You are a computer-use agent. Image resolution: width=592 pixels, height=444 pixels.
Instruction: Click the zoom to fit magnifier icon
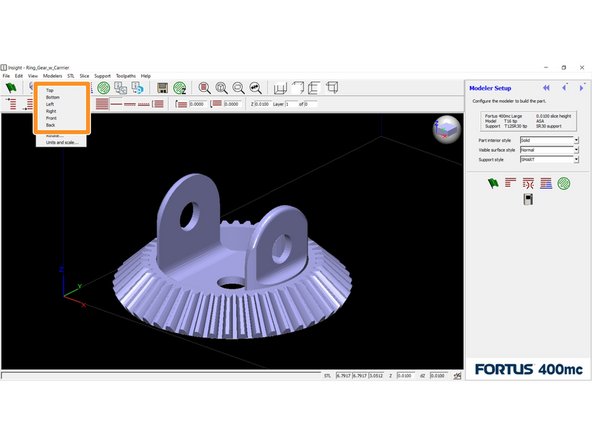(x=256, y=88)
